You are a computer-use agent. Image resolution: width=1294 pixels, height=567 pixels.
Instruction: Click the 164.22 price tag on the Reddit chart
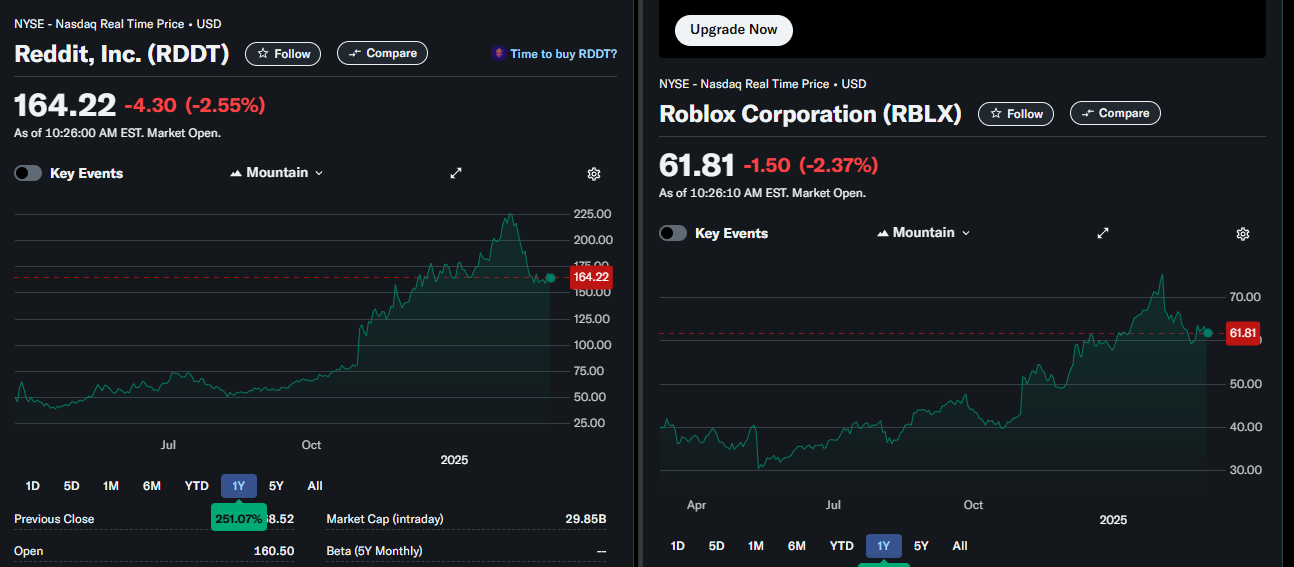pyautogui.click(x=590, y=277)
